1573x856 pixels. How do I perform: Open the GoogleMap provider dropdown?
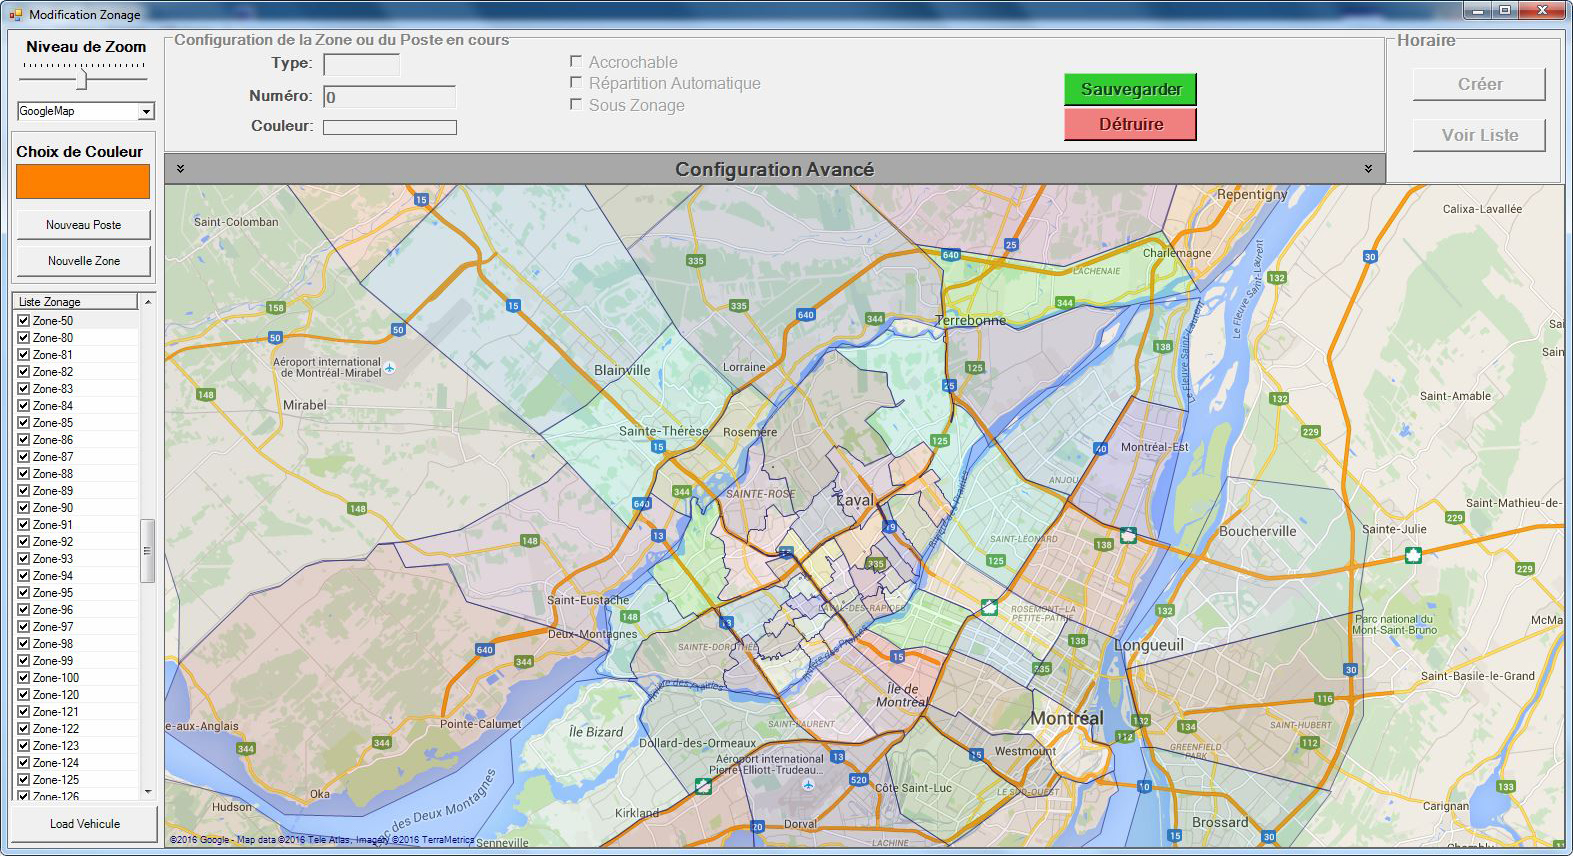point(146,111)
